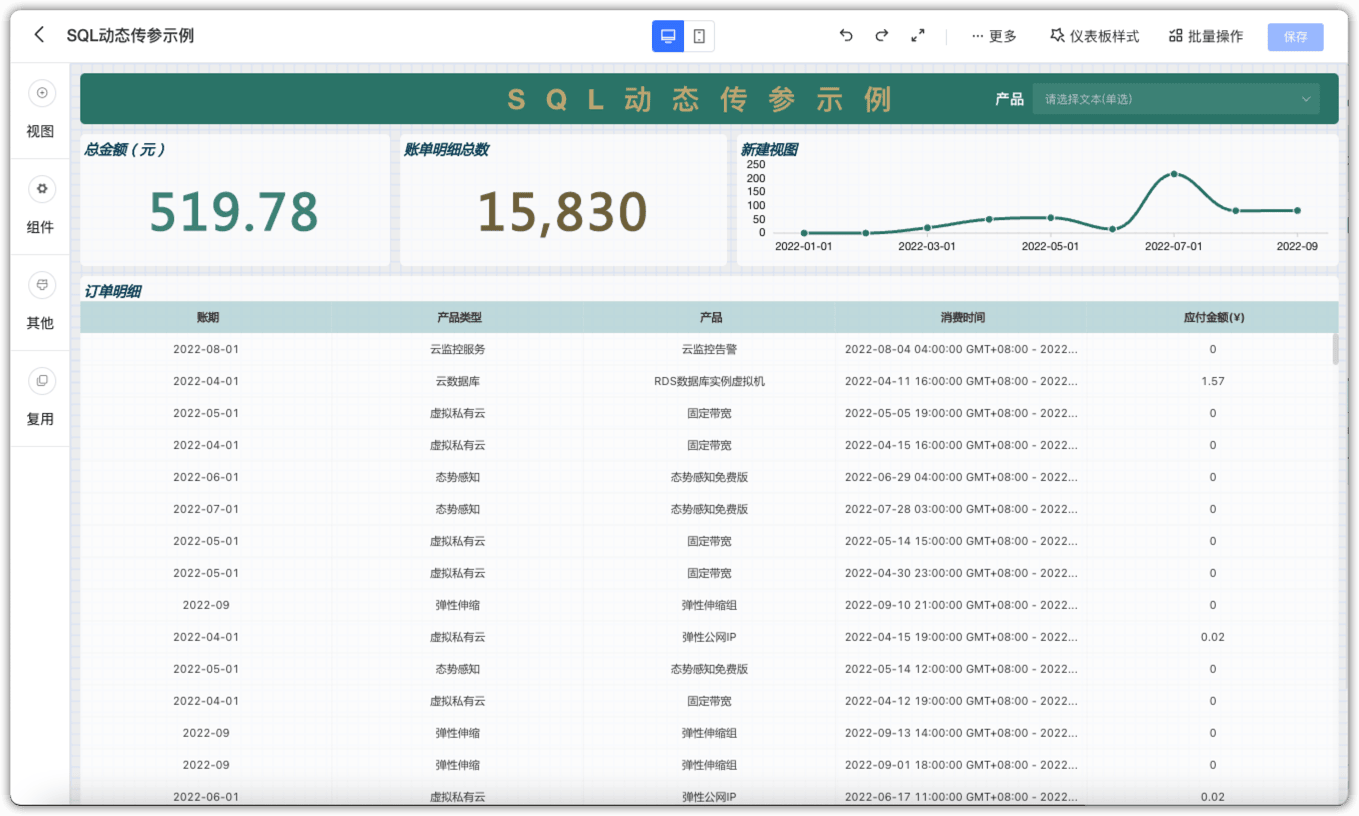Add a new 视图 from sidebar

point(41,110)
